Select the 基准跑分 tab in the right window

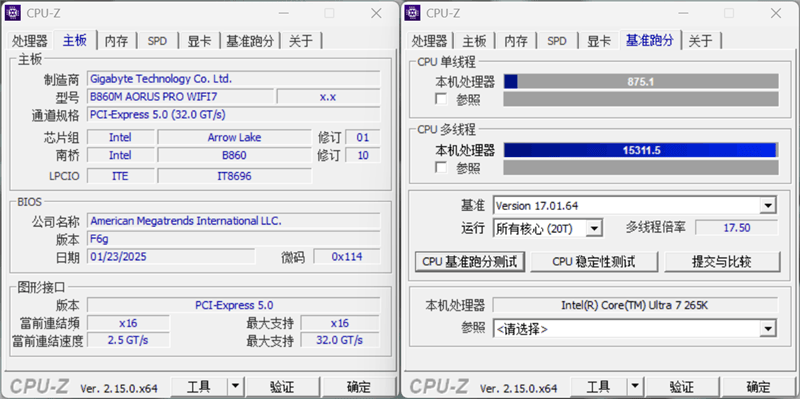point(650,40)
